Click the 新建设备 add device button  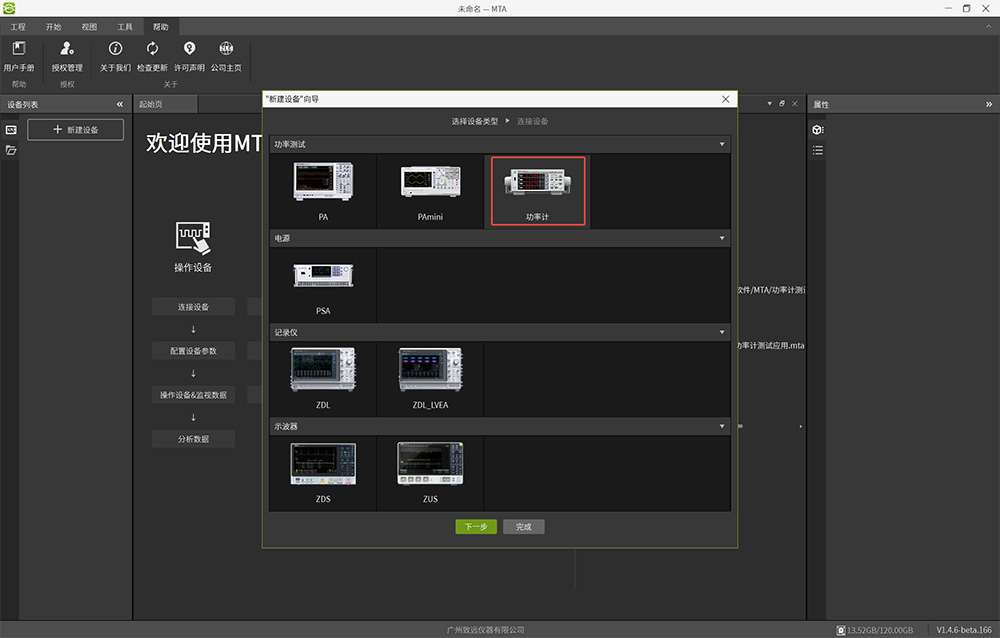[76, 130]
